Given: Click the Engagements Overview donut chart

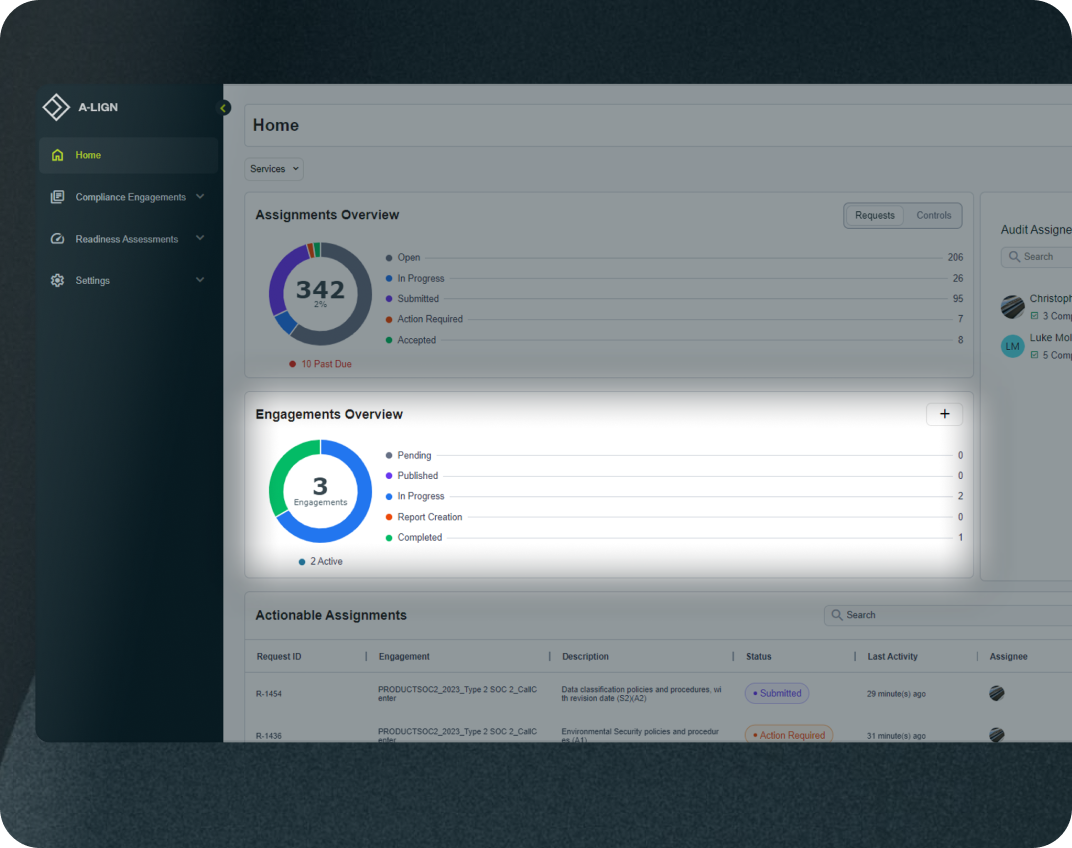Looking at the screenshot, I should pyautogui.click(x=321, y=491).
